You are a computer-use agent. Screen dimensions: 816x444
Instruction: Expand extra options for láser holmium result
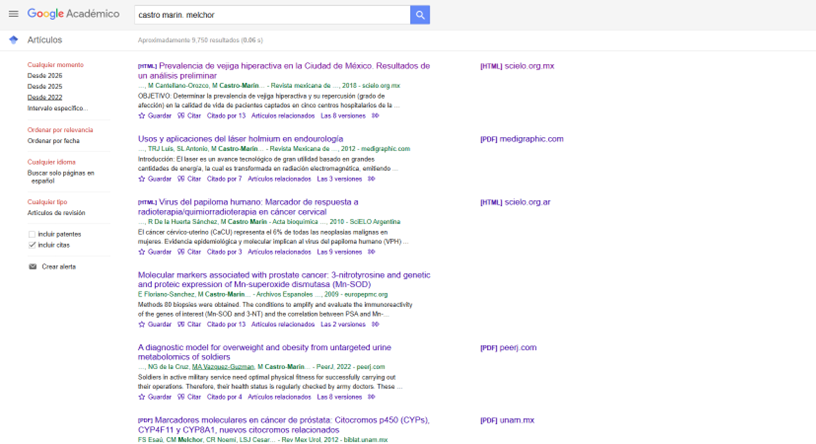pyautogui.click(x=372, y=179)
